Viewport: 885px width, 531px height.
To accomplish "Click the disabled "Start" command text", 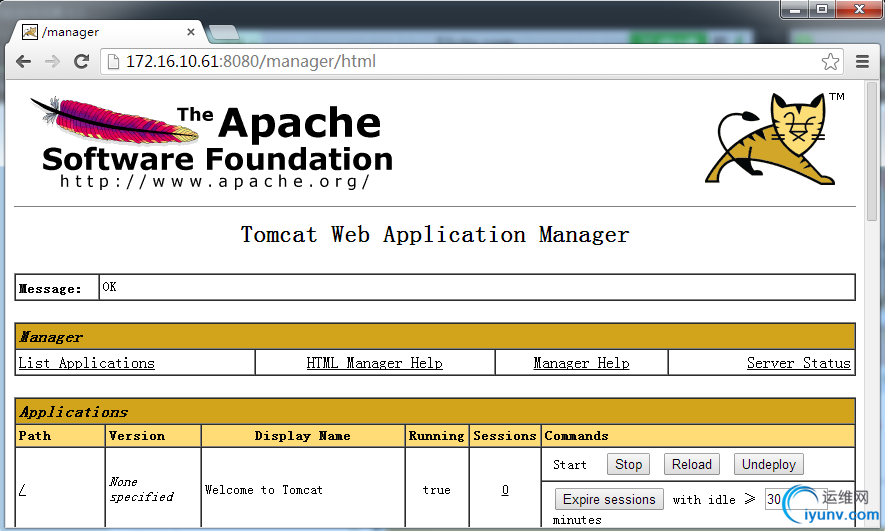I will tap(569, 464).
